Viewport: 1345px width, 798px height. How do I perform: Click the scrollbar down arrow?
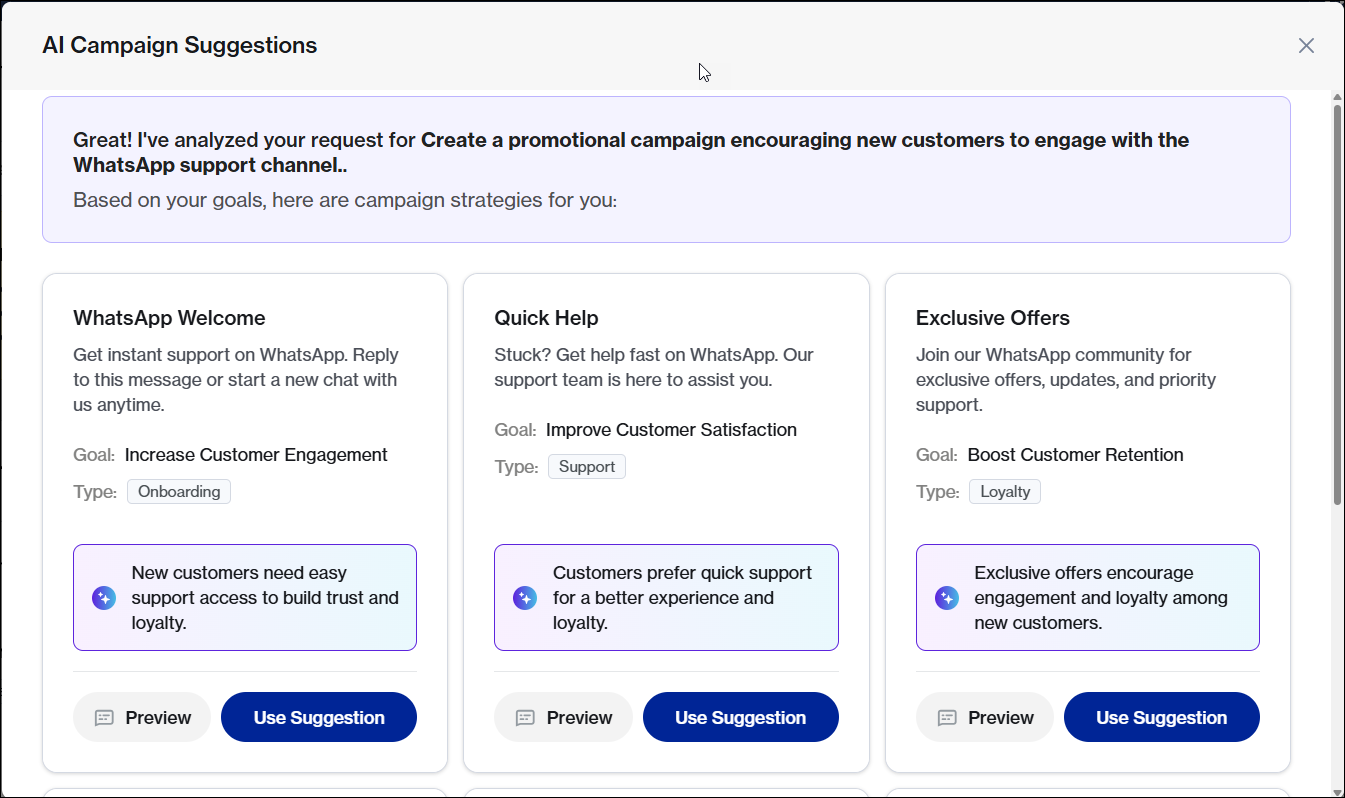coord(1337,790)
